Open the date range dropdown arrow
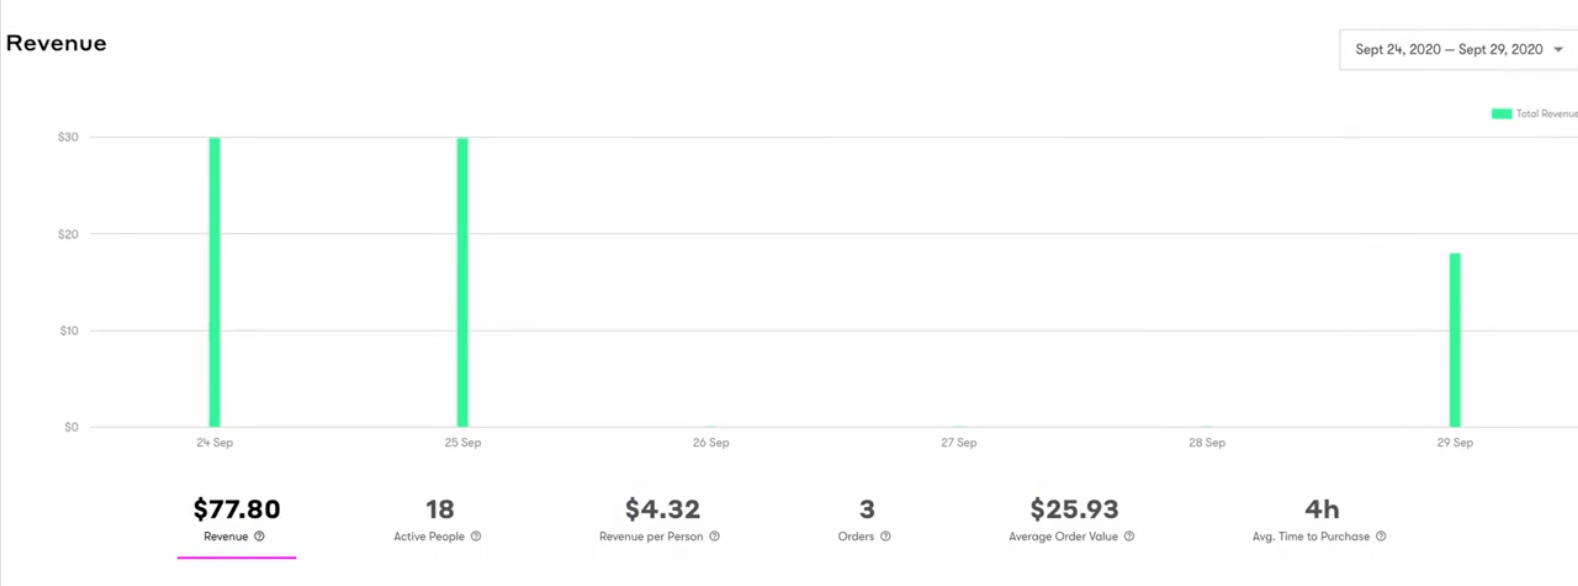1578x586 pixels. coord(1558,50)
